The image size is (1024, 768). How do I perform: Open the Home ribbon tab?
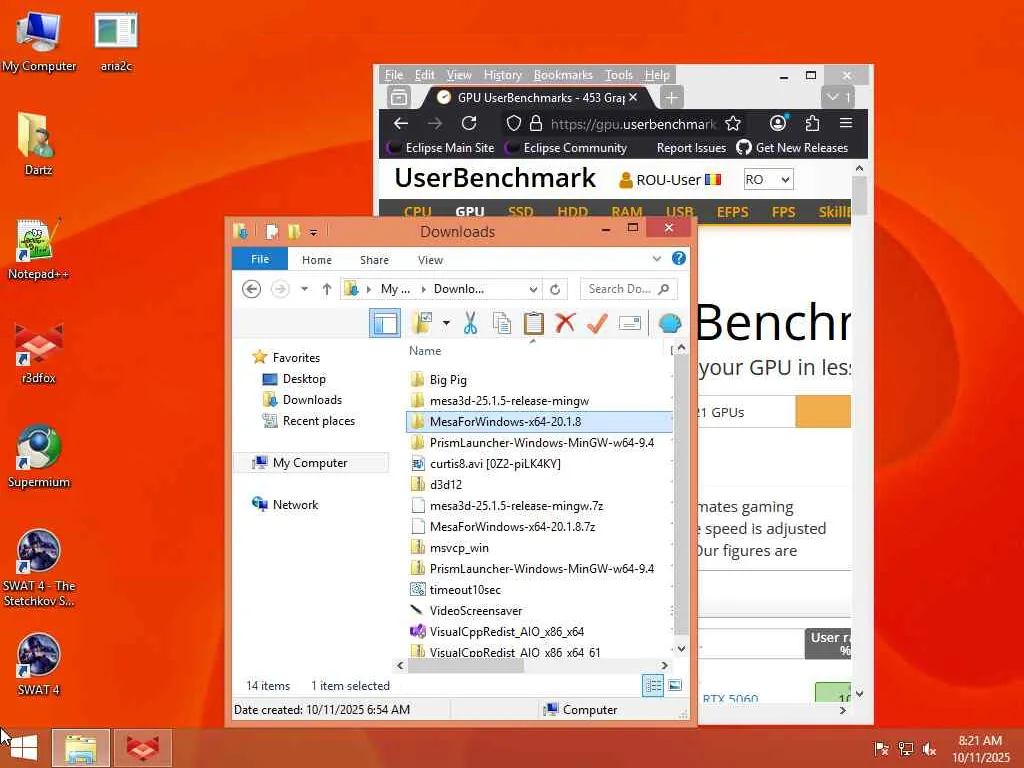(x=317, y=260)
